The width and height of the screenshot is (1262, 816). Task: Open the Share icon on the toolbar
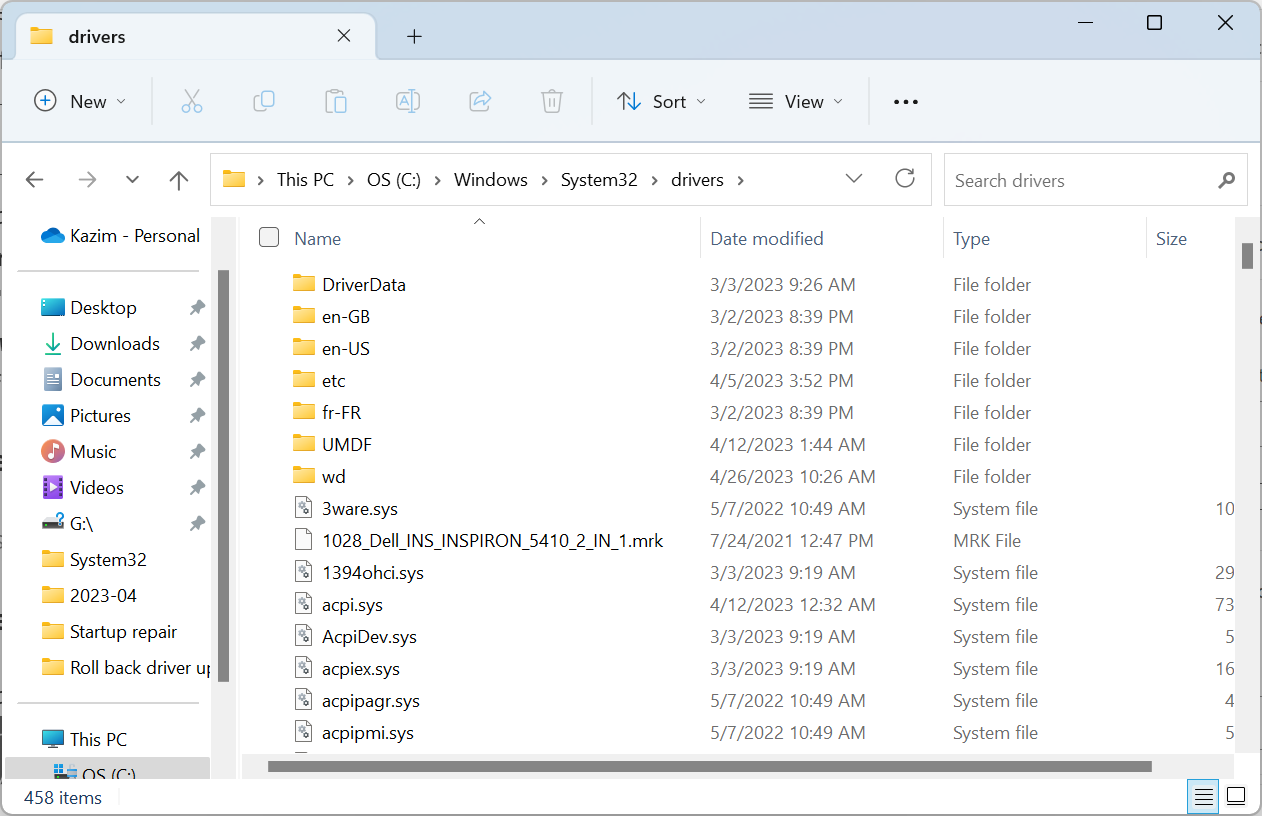480,101
